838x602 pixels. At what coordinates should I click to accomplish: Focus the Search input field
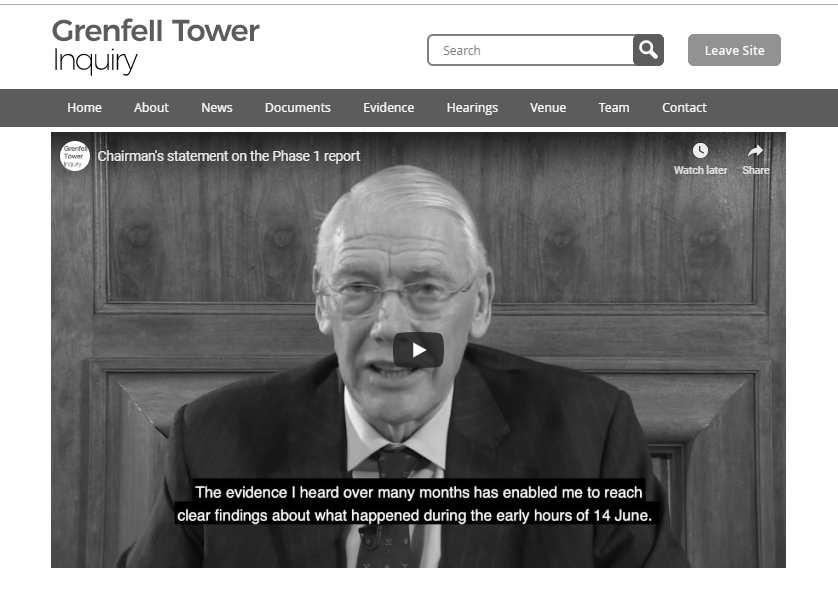point(531,50)
